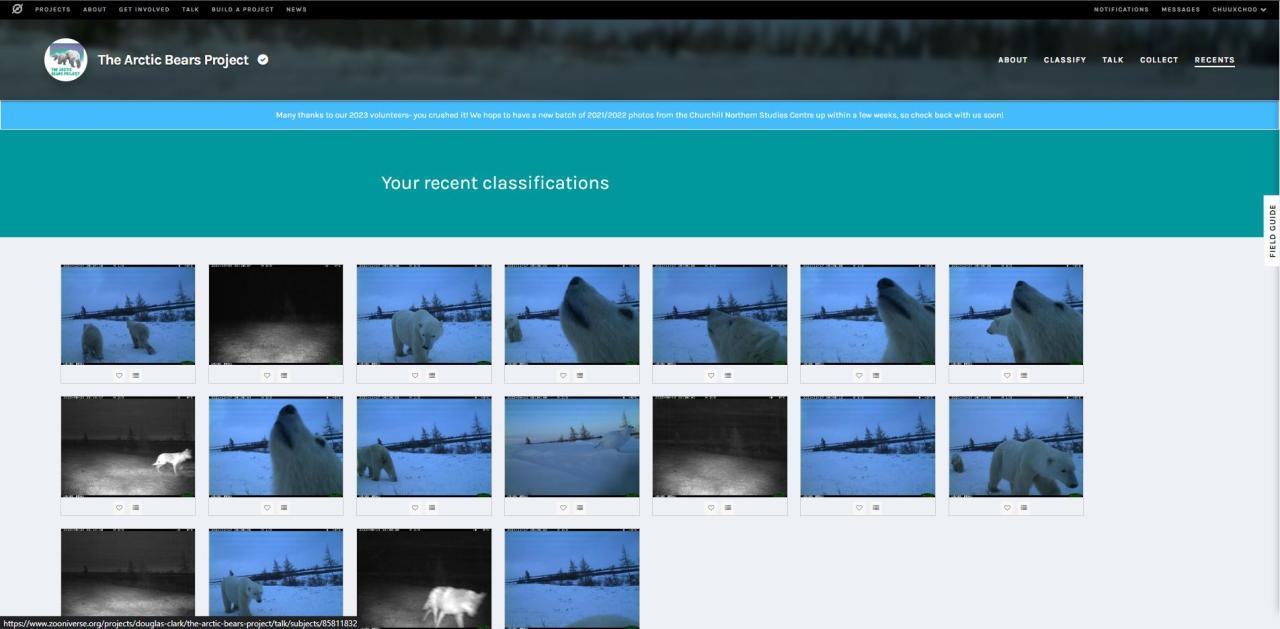Favorite the night white fox photo
1280x629 pixels.
(x=119, y=508)
